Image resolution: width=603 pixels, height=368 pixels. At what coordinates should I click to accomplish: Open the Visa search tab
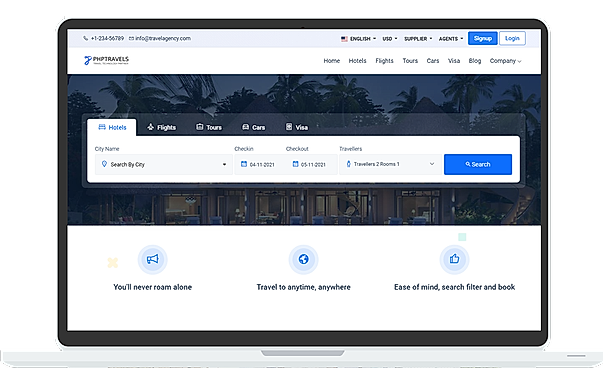(x=297, y=127)
